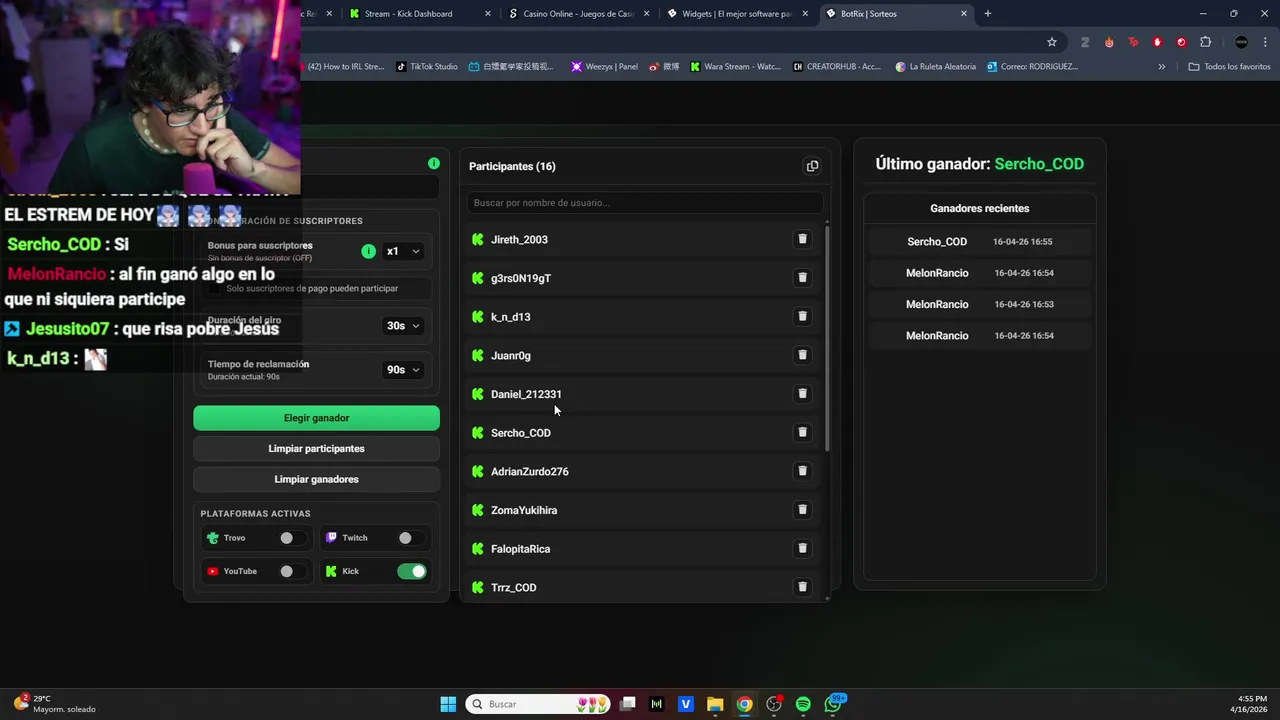Click subscriber bonus green info icon

[368, 251]
